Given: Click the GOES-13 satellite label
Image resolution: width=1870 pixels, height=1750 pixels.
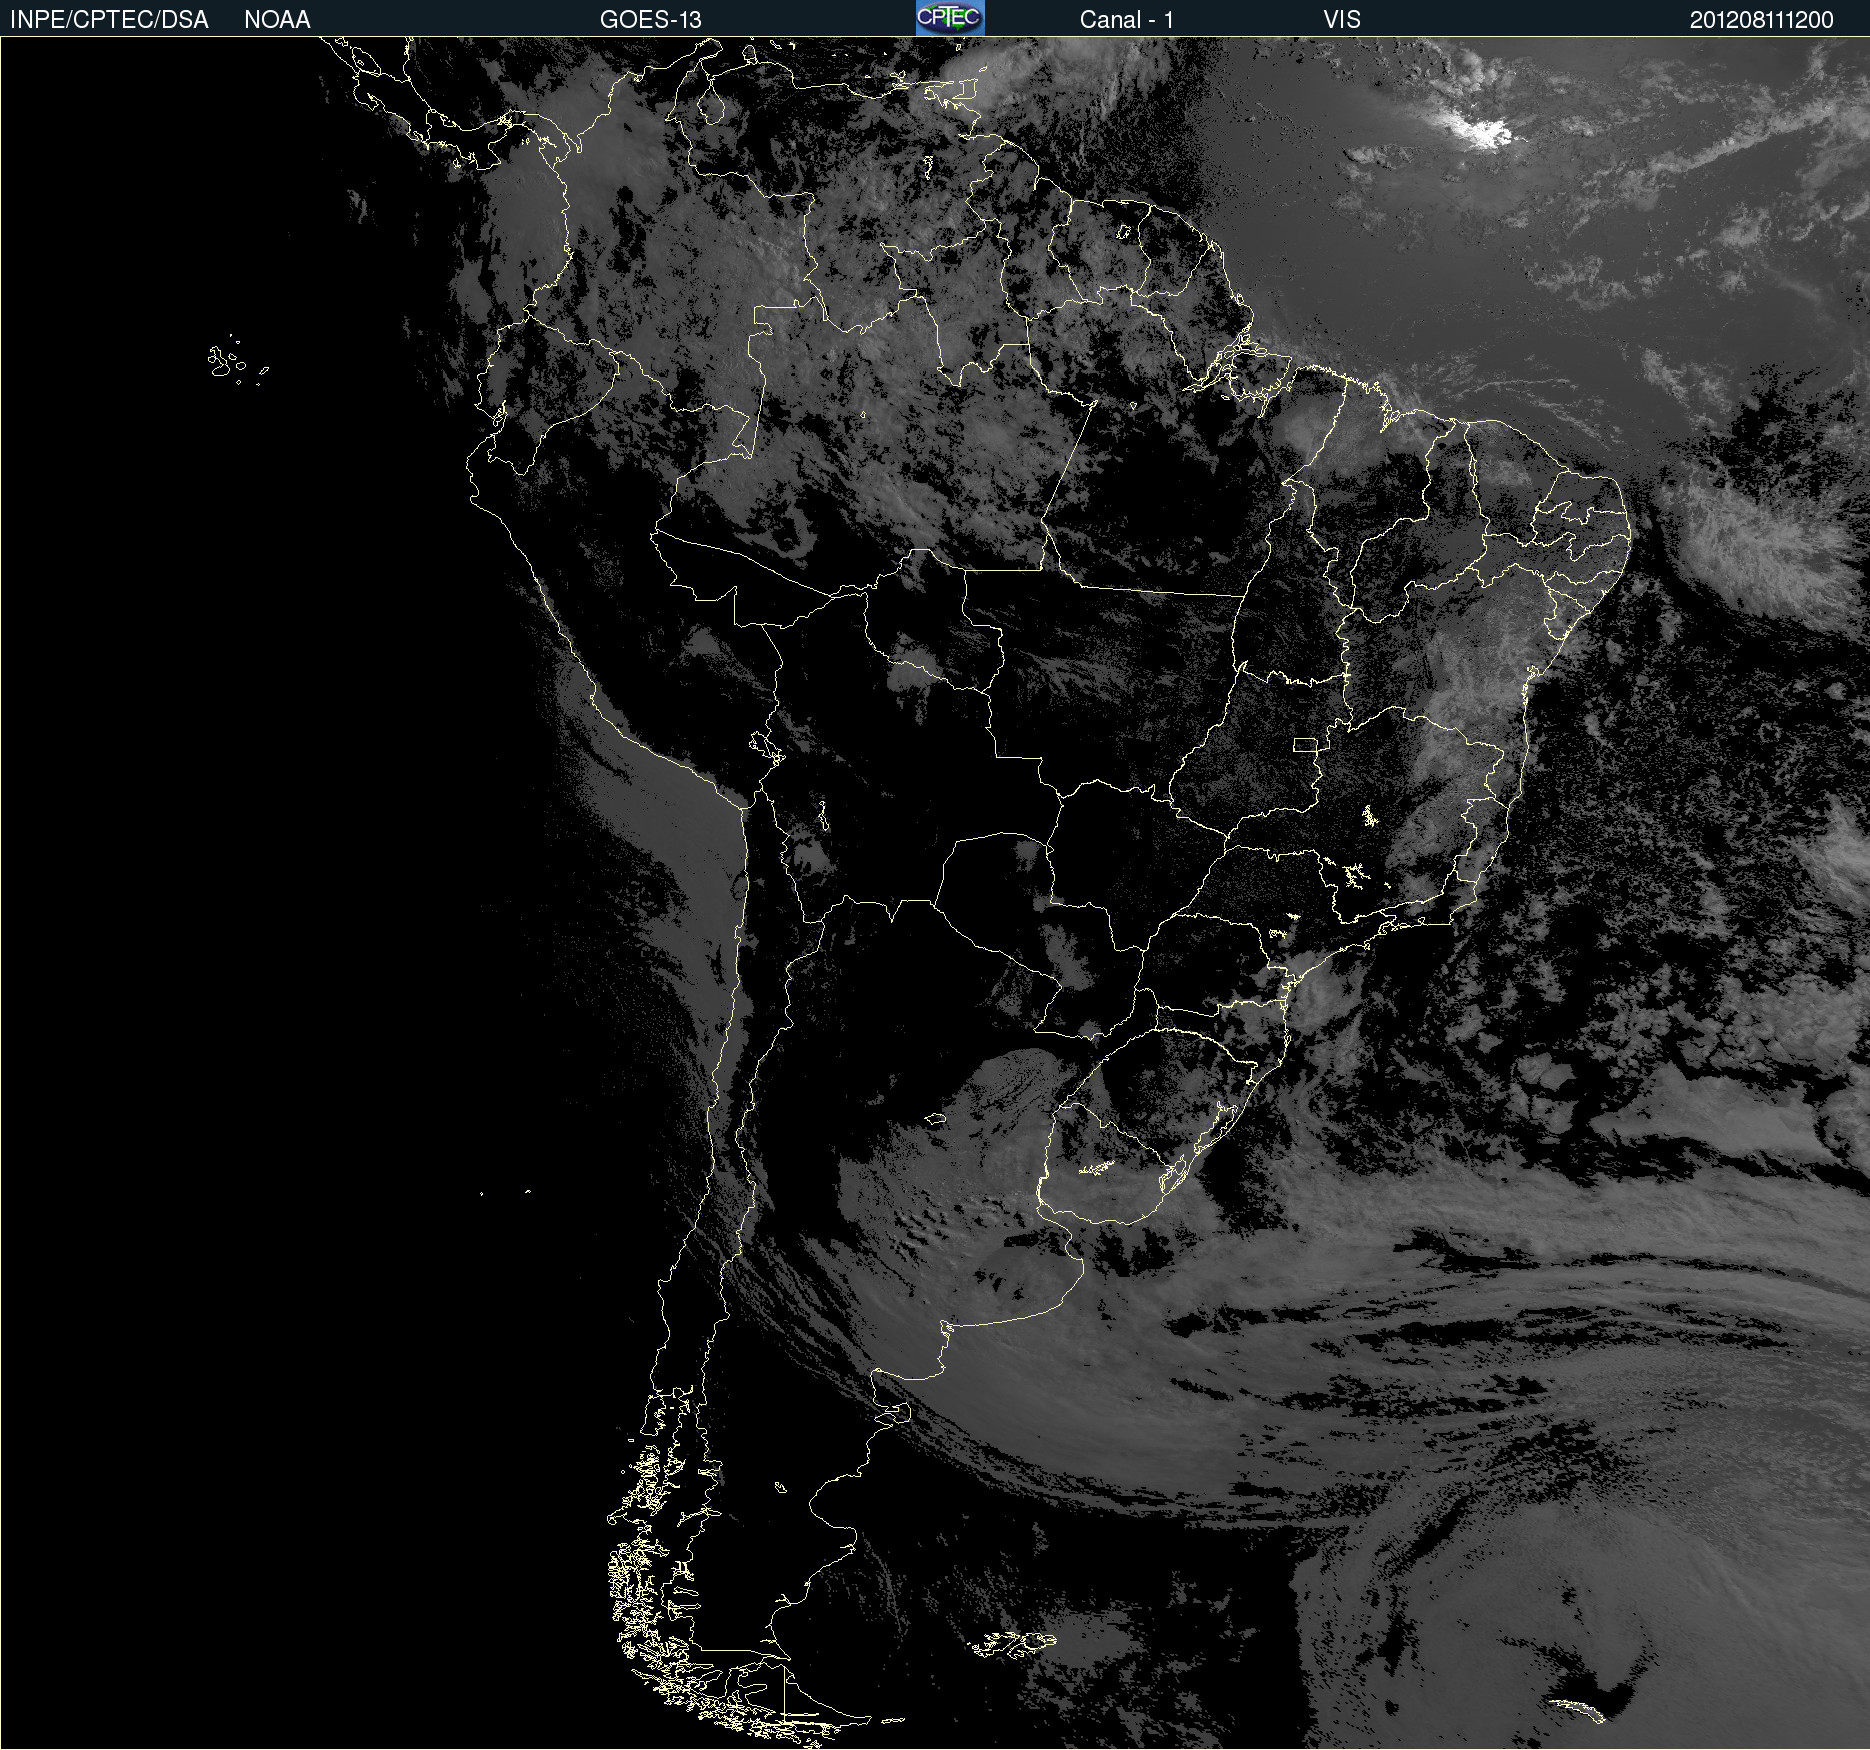Looking at the screenshot, I should [x=651, y=20].
